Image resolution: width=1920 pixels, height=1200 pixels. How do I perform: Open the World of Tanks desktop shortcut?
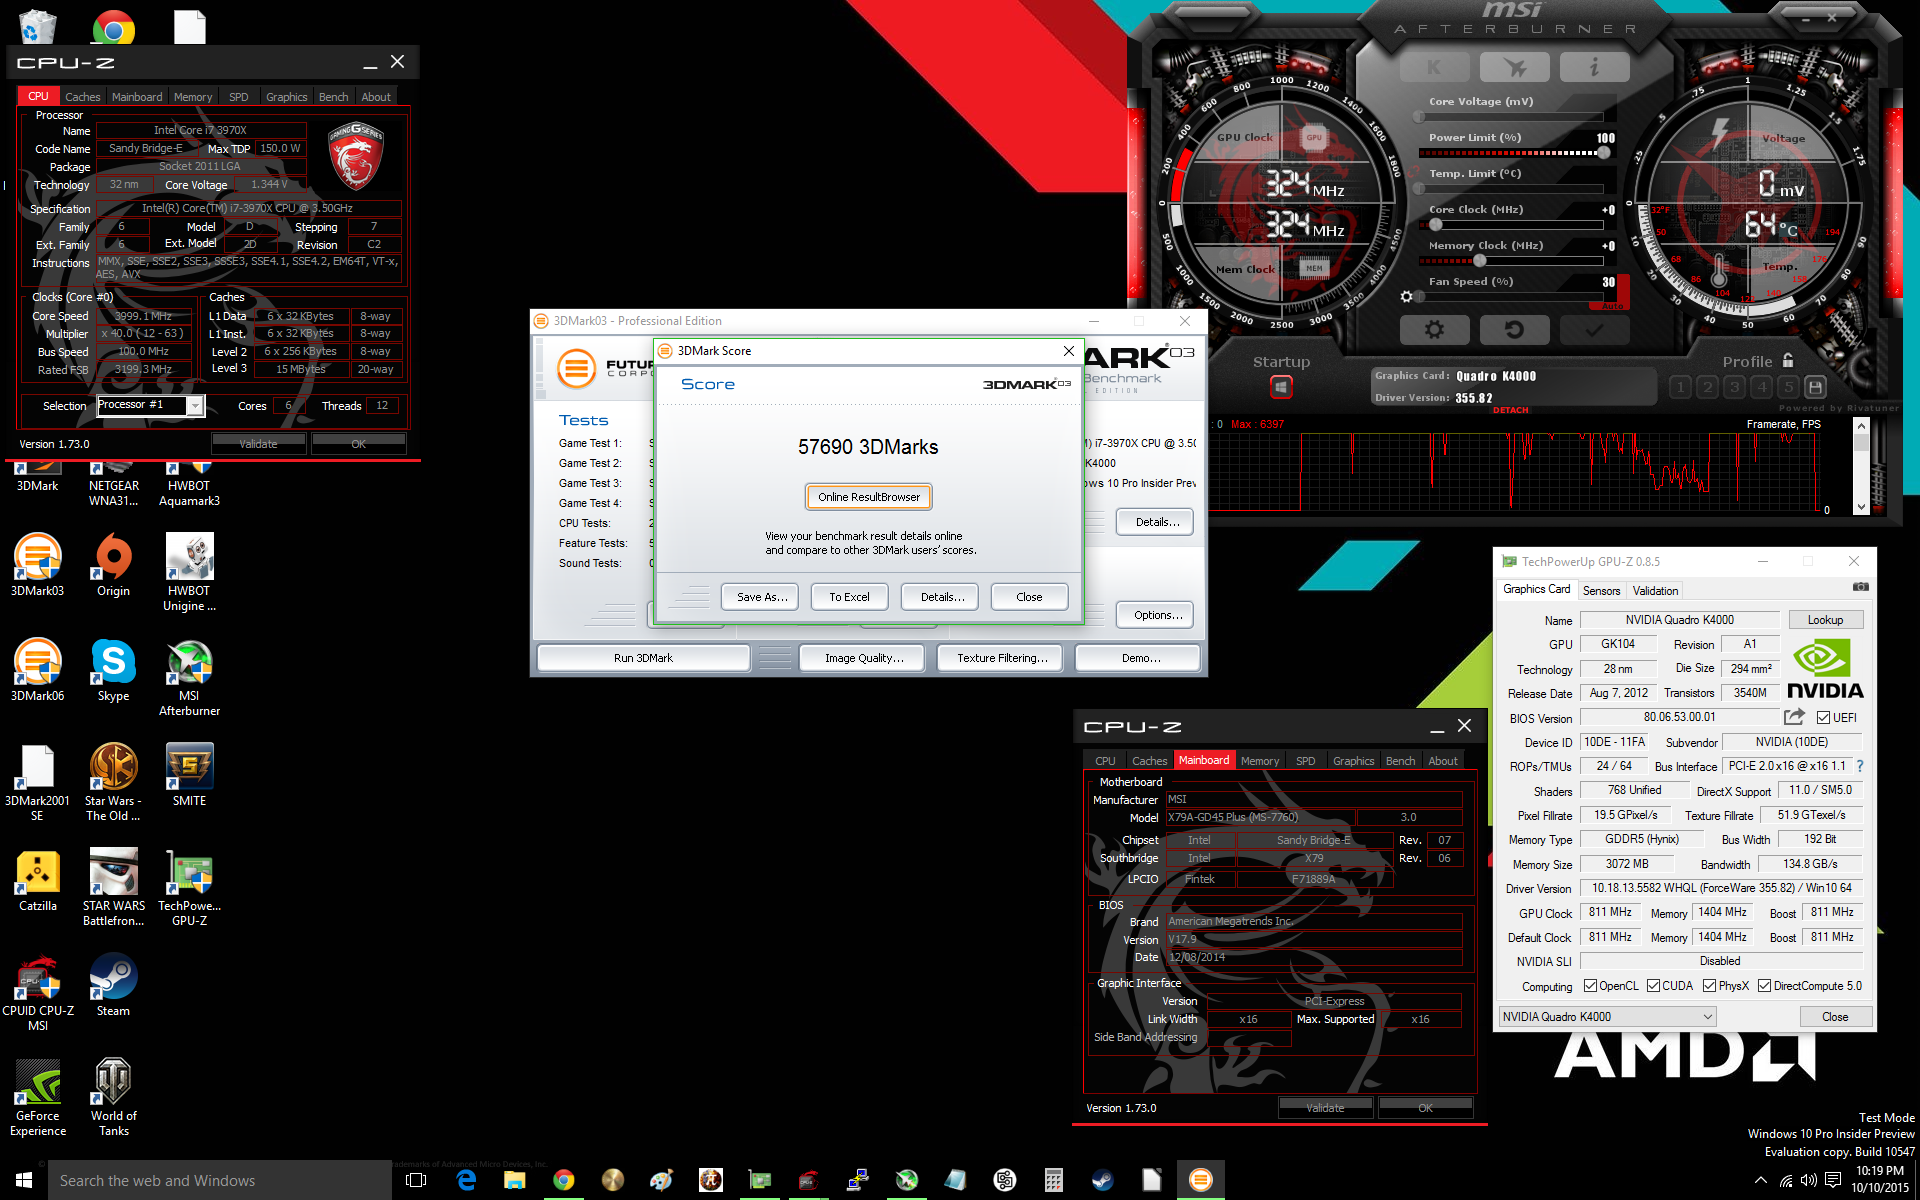(114, 1097)
